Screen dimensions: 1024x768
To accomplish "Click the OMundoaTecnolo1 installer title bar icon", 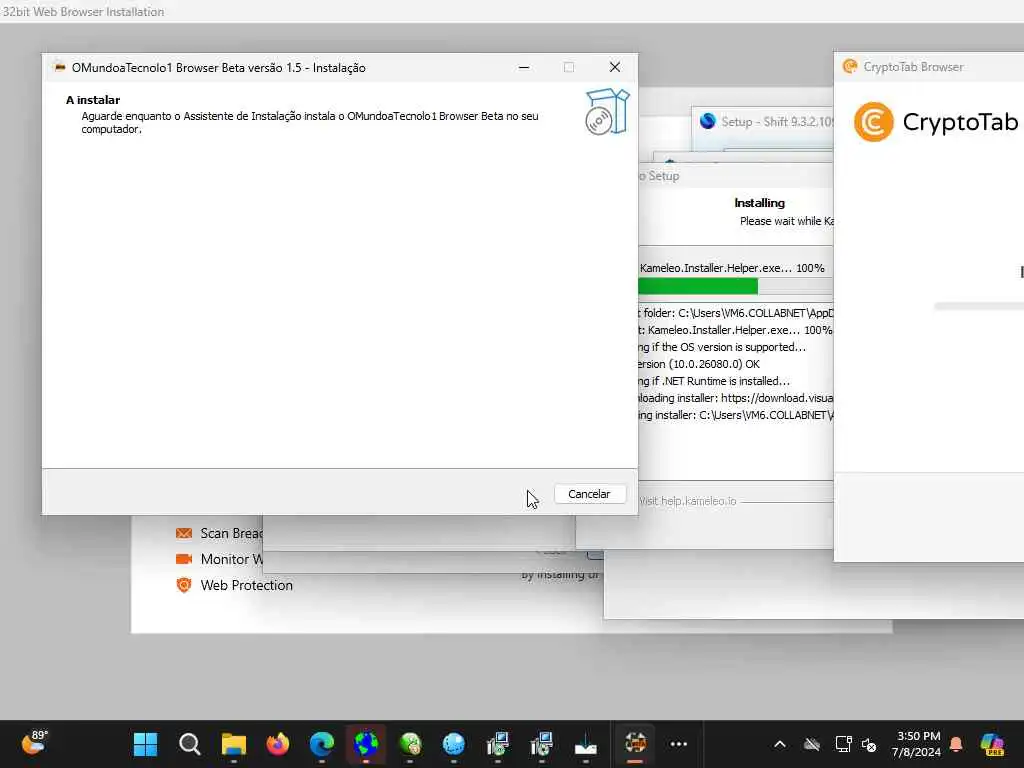I will tap(60, 67).
